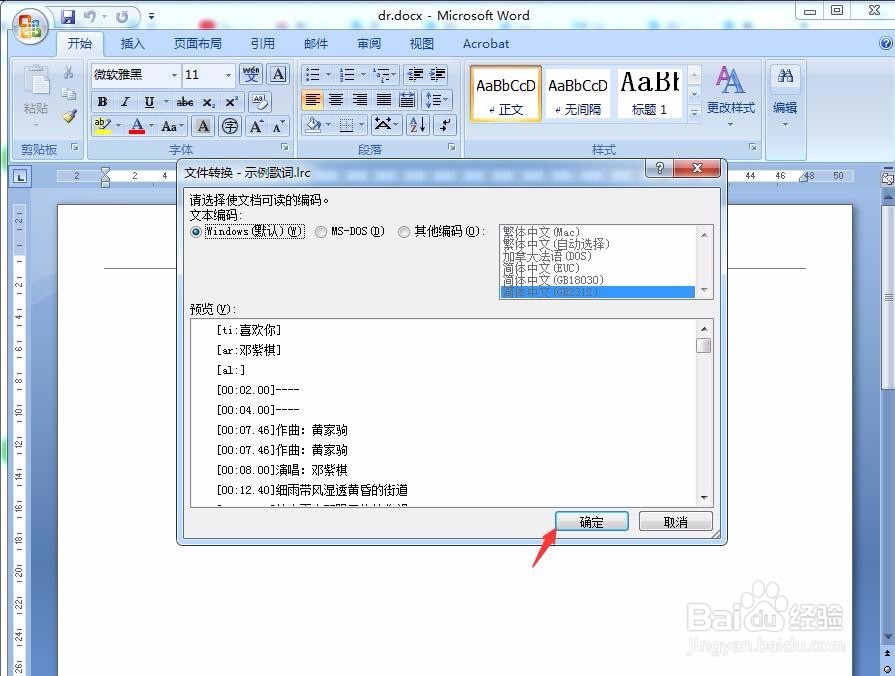
Task: Select 其他编码 radio button
Action: (404, 232)
